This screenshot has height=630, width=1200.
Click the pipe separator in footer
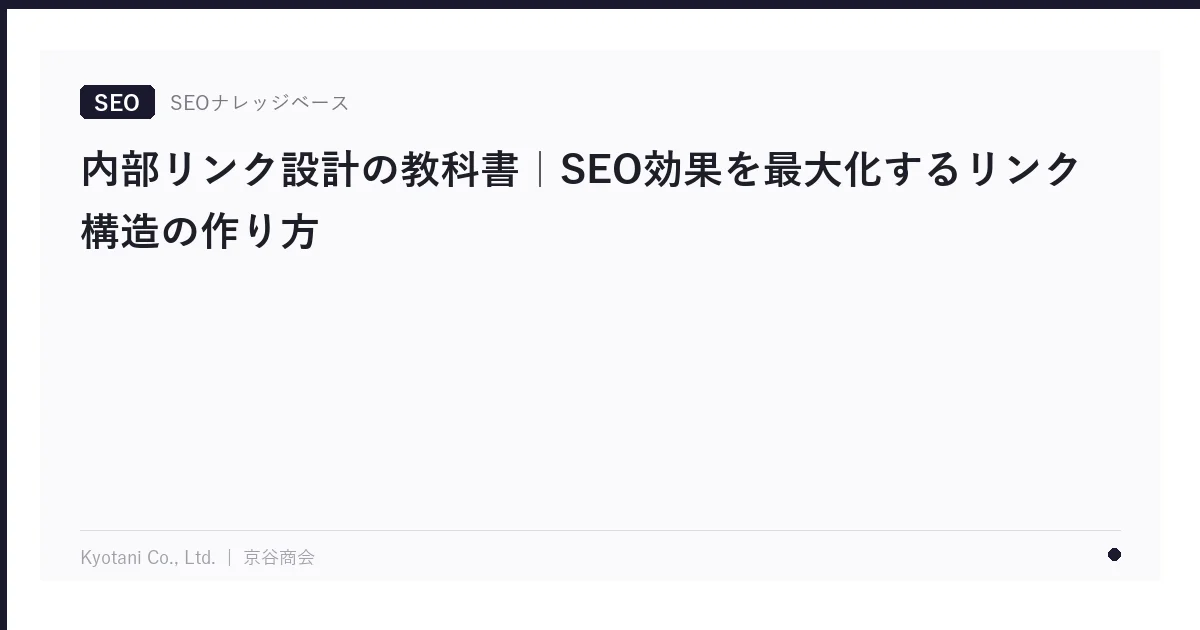point(230,557)
